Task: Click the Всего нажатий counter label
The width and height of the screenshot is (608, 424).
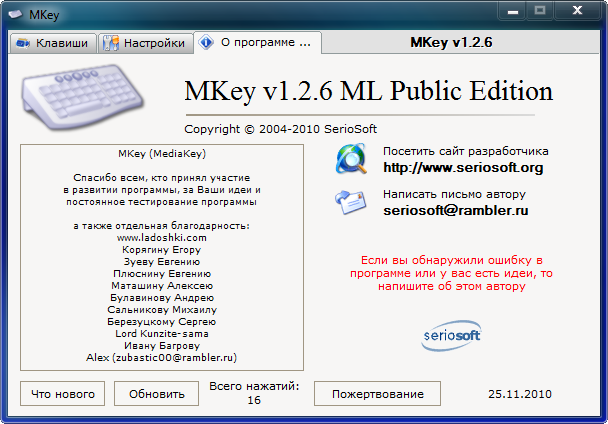Action: pyautogui.click(x=254, y=386)
